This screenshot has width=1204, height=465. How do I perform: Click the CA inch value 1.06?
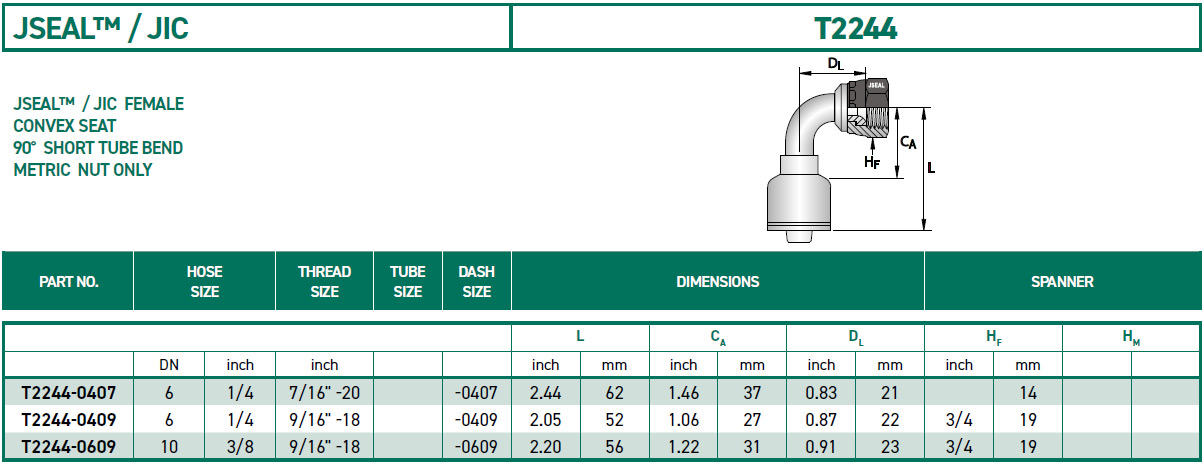[x=683, y=420]
